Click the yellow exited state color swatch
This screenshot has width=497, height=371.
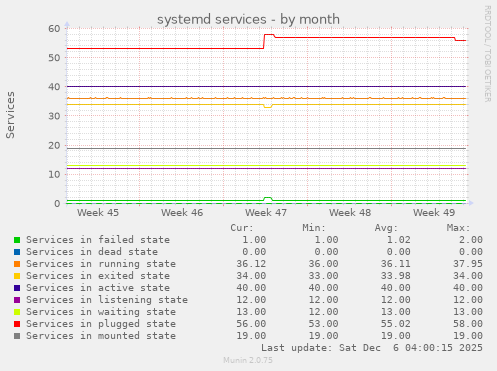click(x=17, y=276)
